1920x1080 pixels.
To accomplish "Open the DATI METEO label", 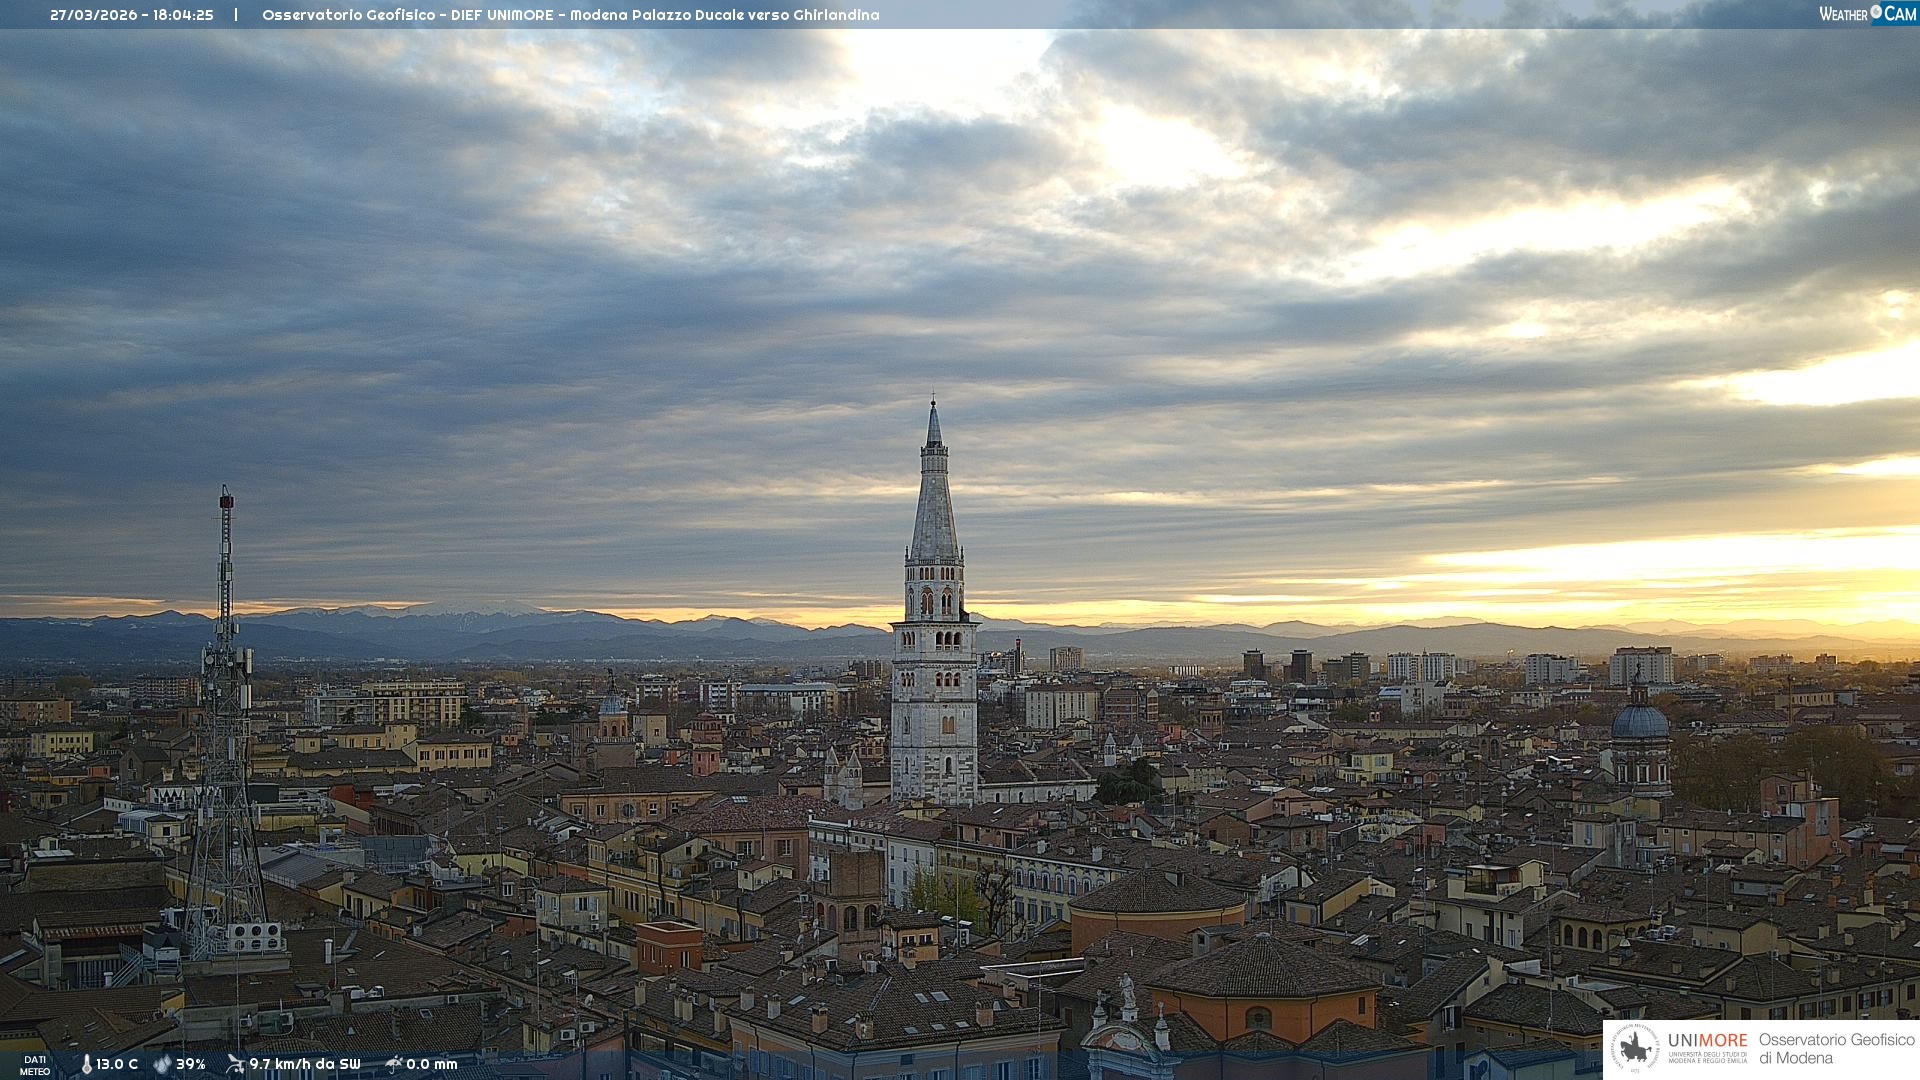I will [x=35, y=1065].
